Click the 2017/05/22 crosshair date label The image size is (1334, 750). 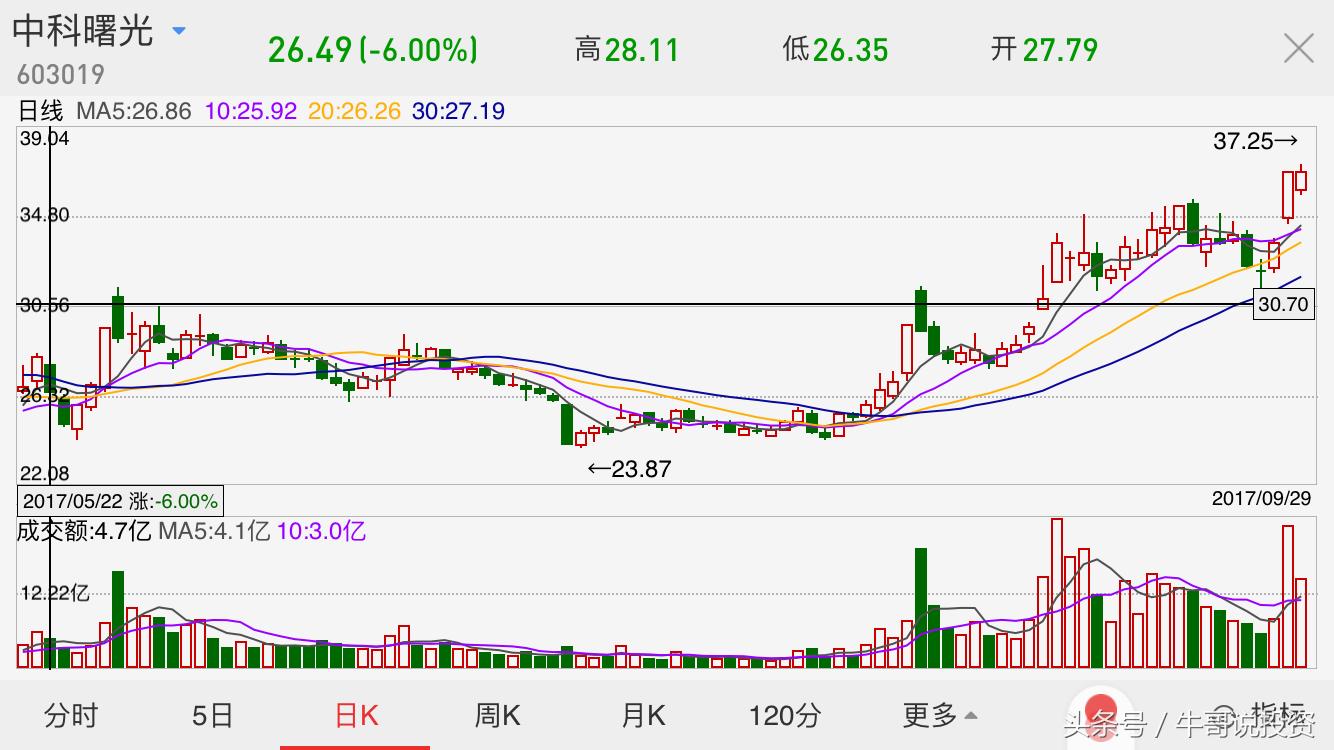pos(120,500)
